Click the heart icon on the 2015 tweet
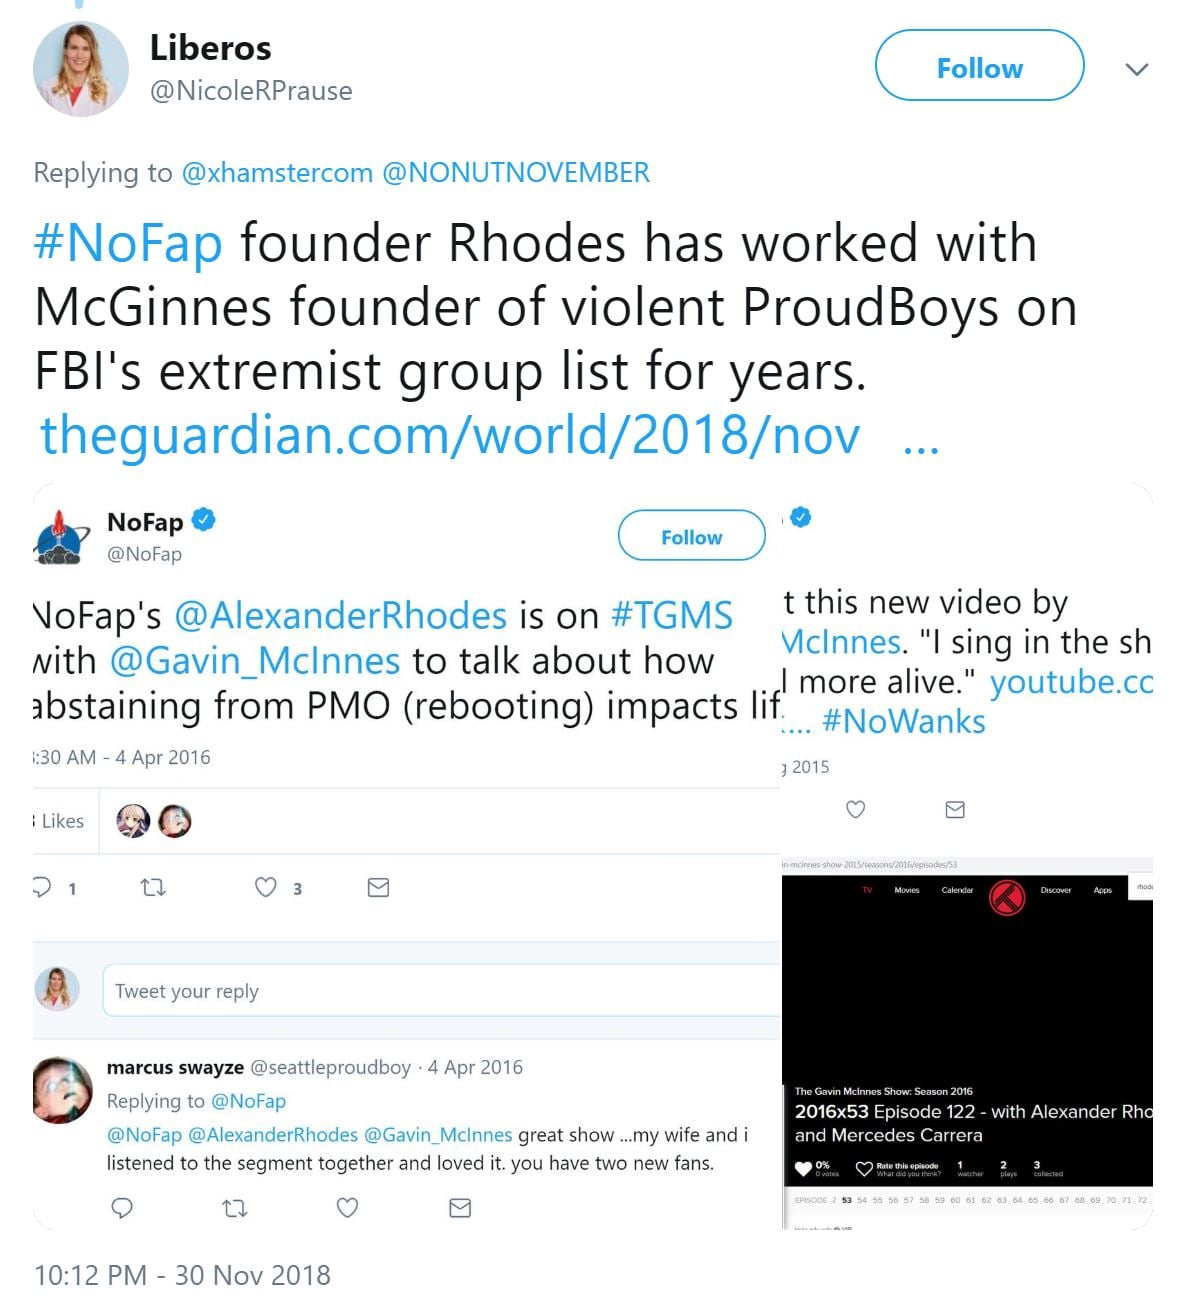 856,809
